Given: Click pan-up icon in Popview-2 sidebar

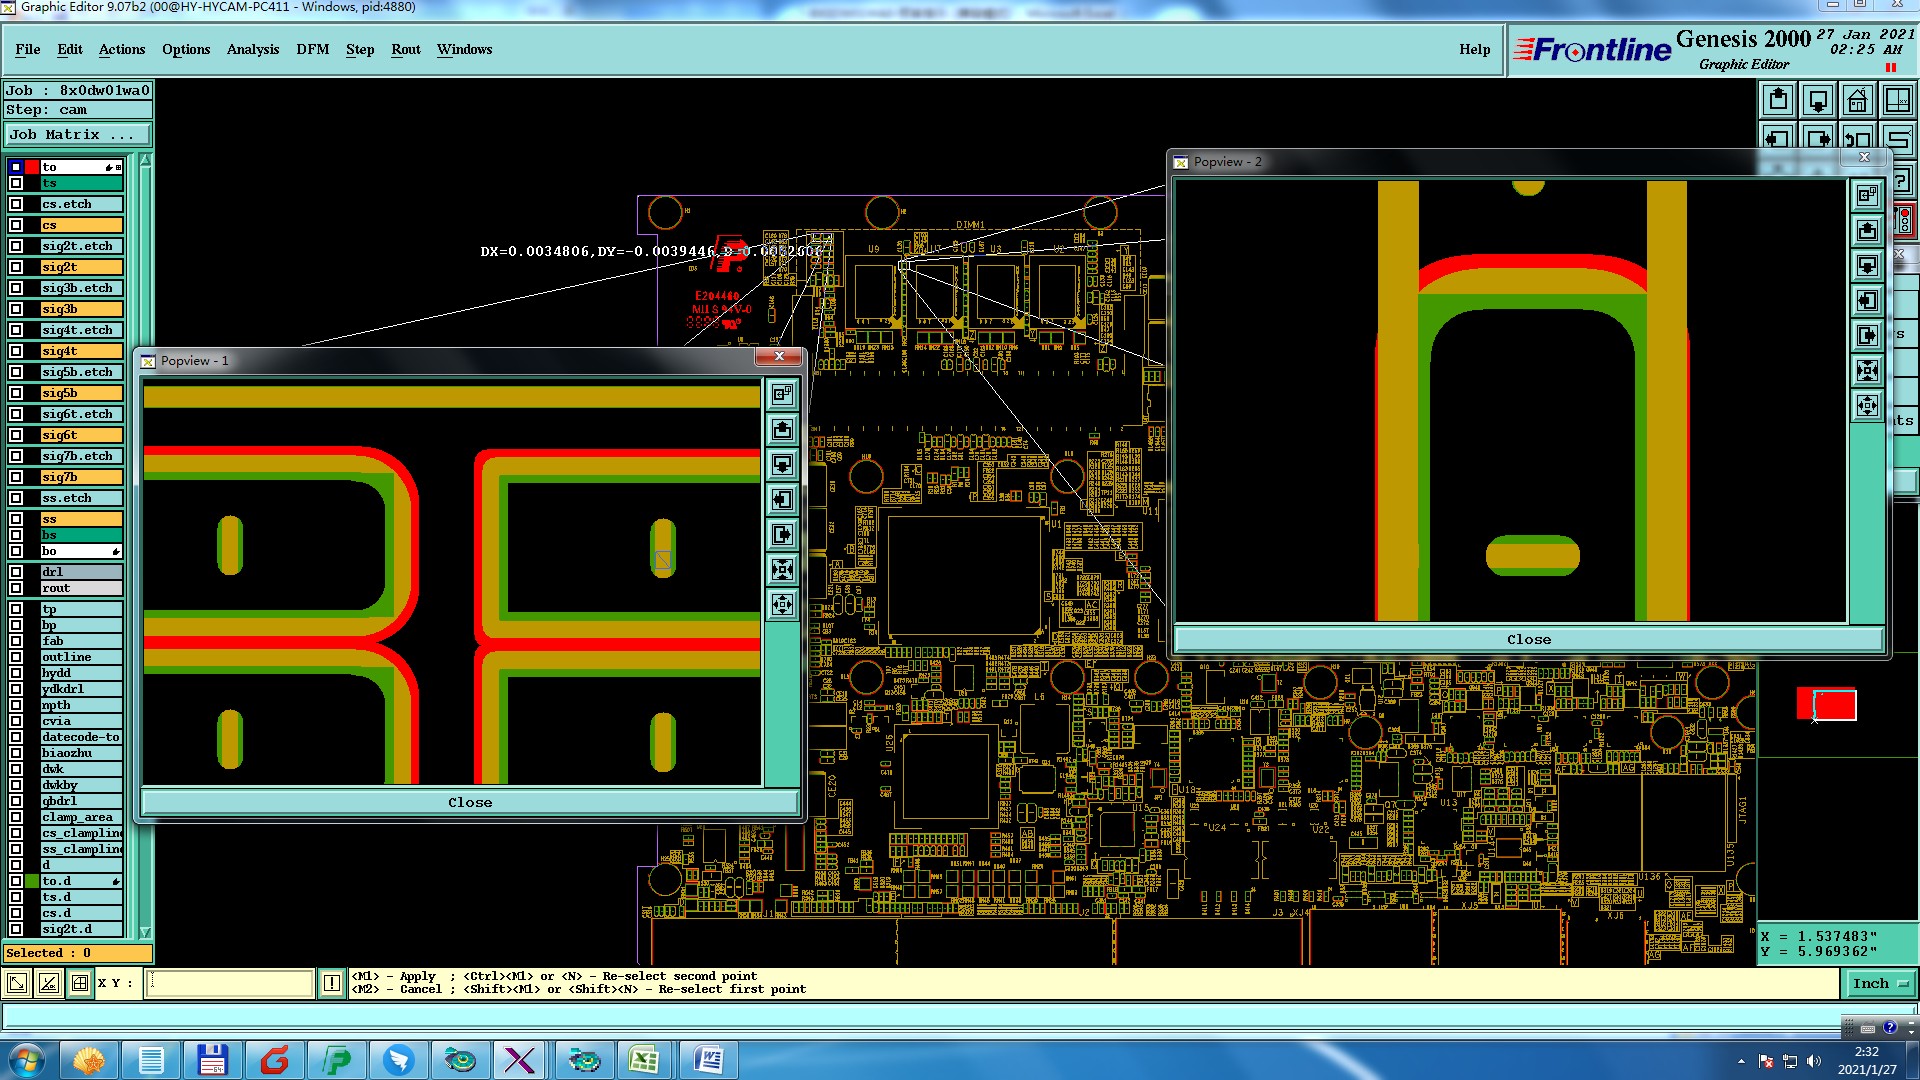Looking at the screenshot, I should (1867, 231).
